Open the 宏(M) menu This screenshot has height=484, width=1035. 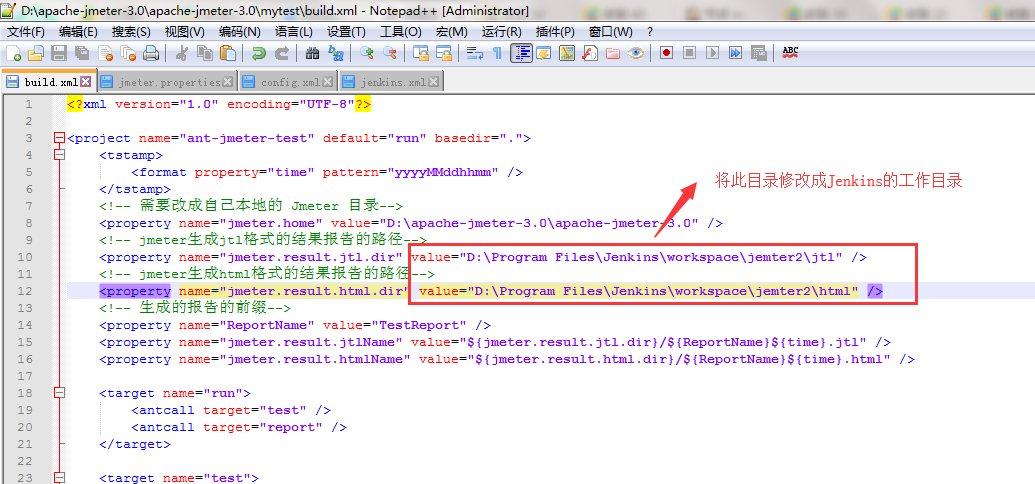coord(451,32)
